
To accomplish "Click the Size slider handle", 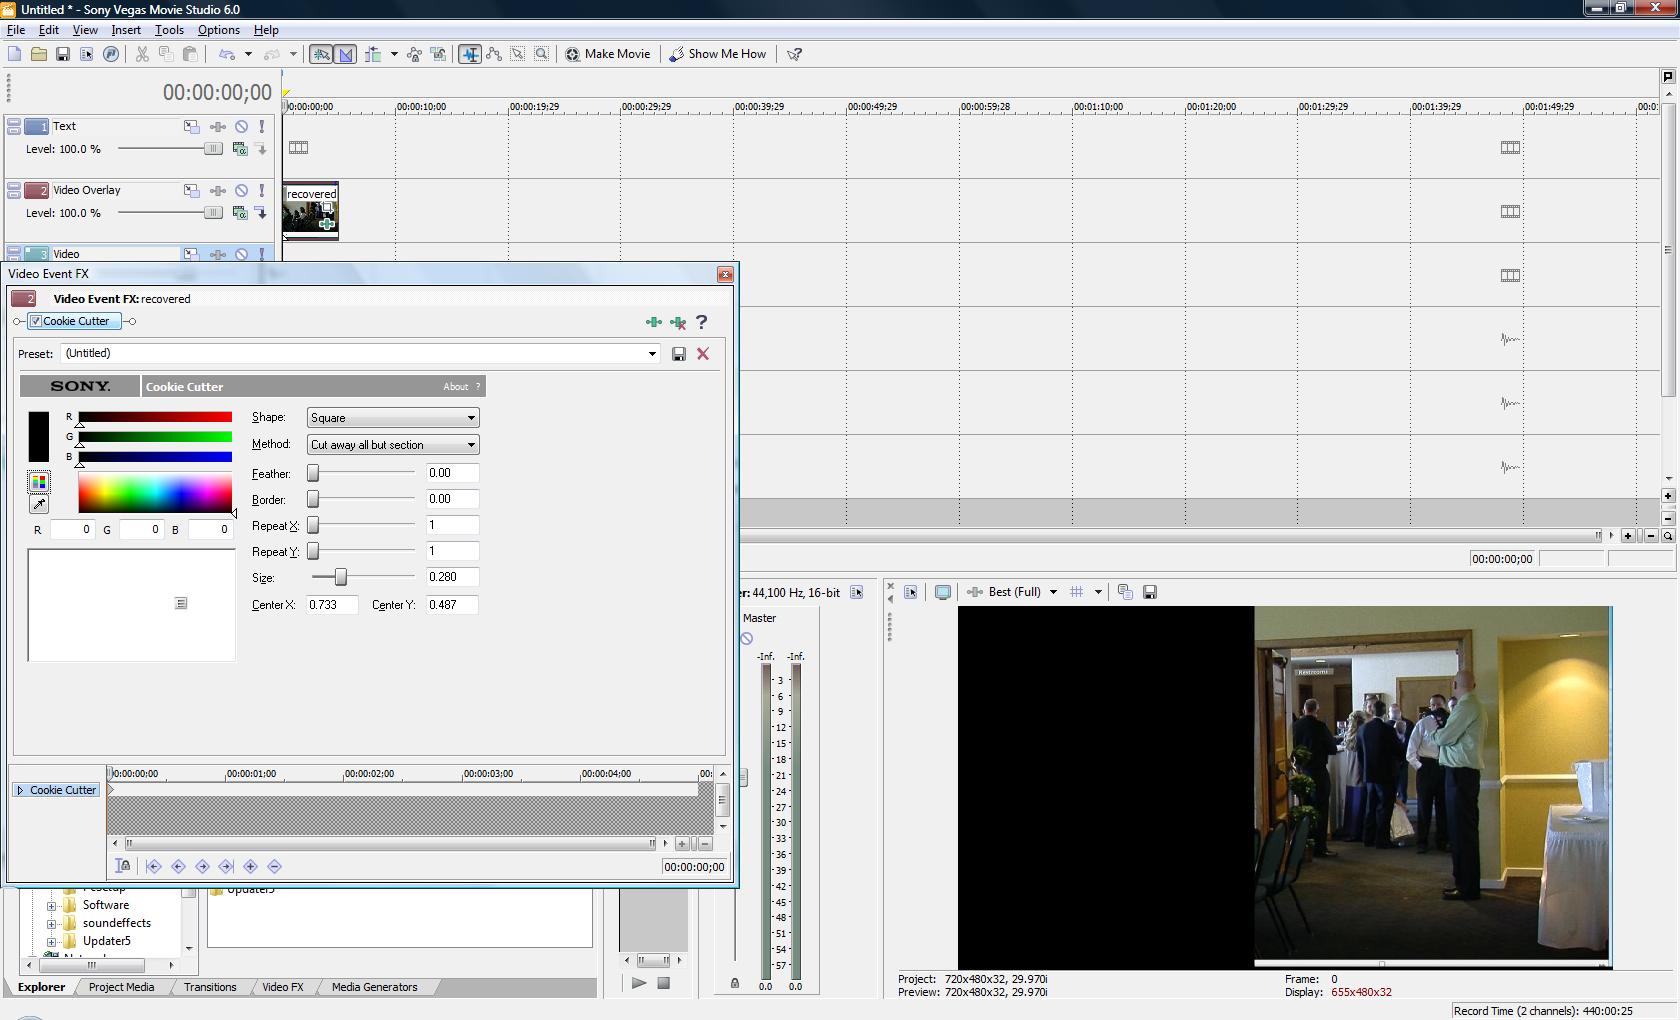I will [341, 577].
